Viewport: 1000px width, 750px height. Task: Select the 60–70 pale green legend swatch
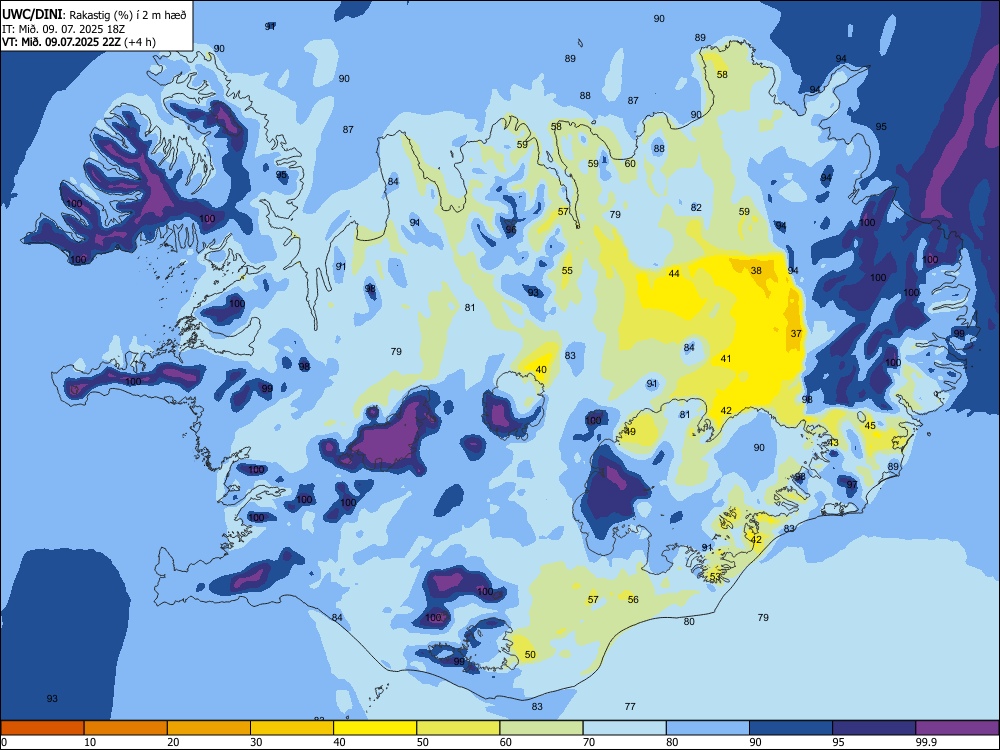pyautogui.click(x=541, y=728)
